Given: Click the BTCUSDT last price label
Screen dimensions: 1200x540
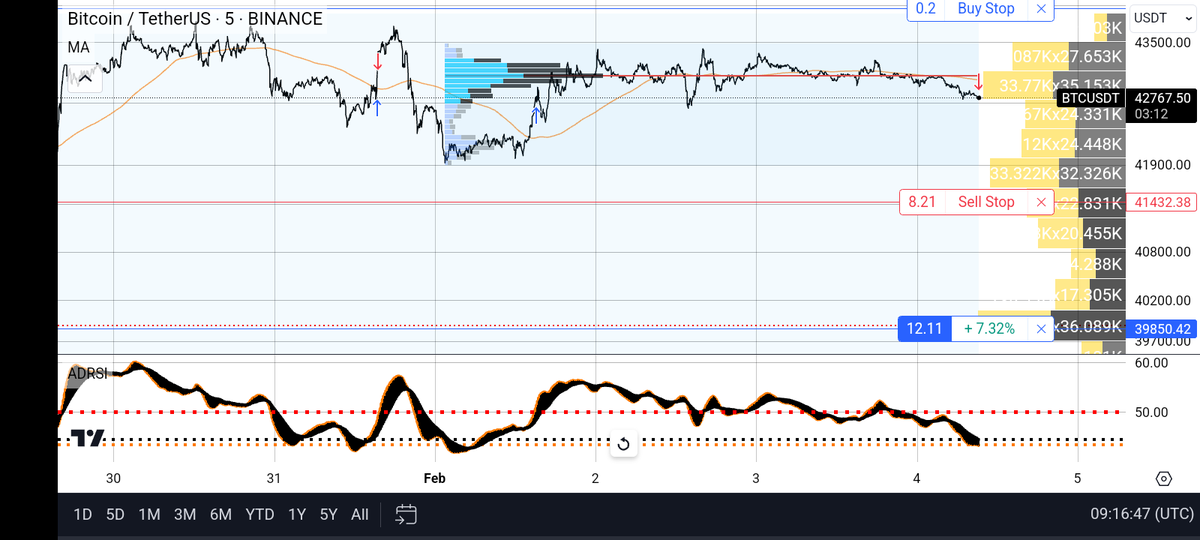Looking at the screenshot, I should click(x=1091, y=98).
